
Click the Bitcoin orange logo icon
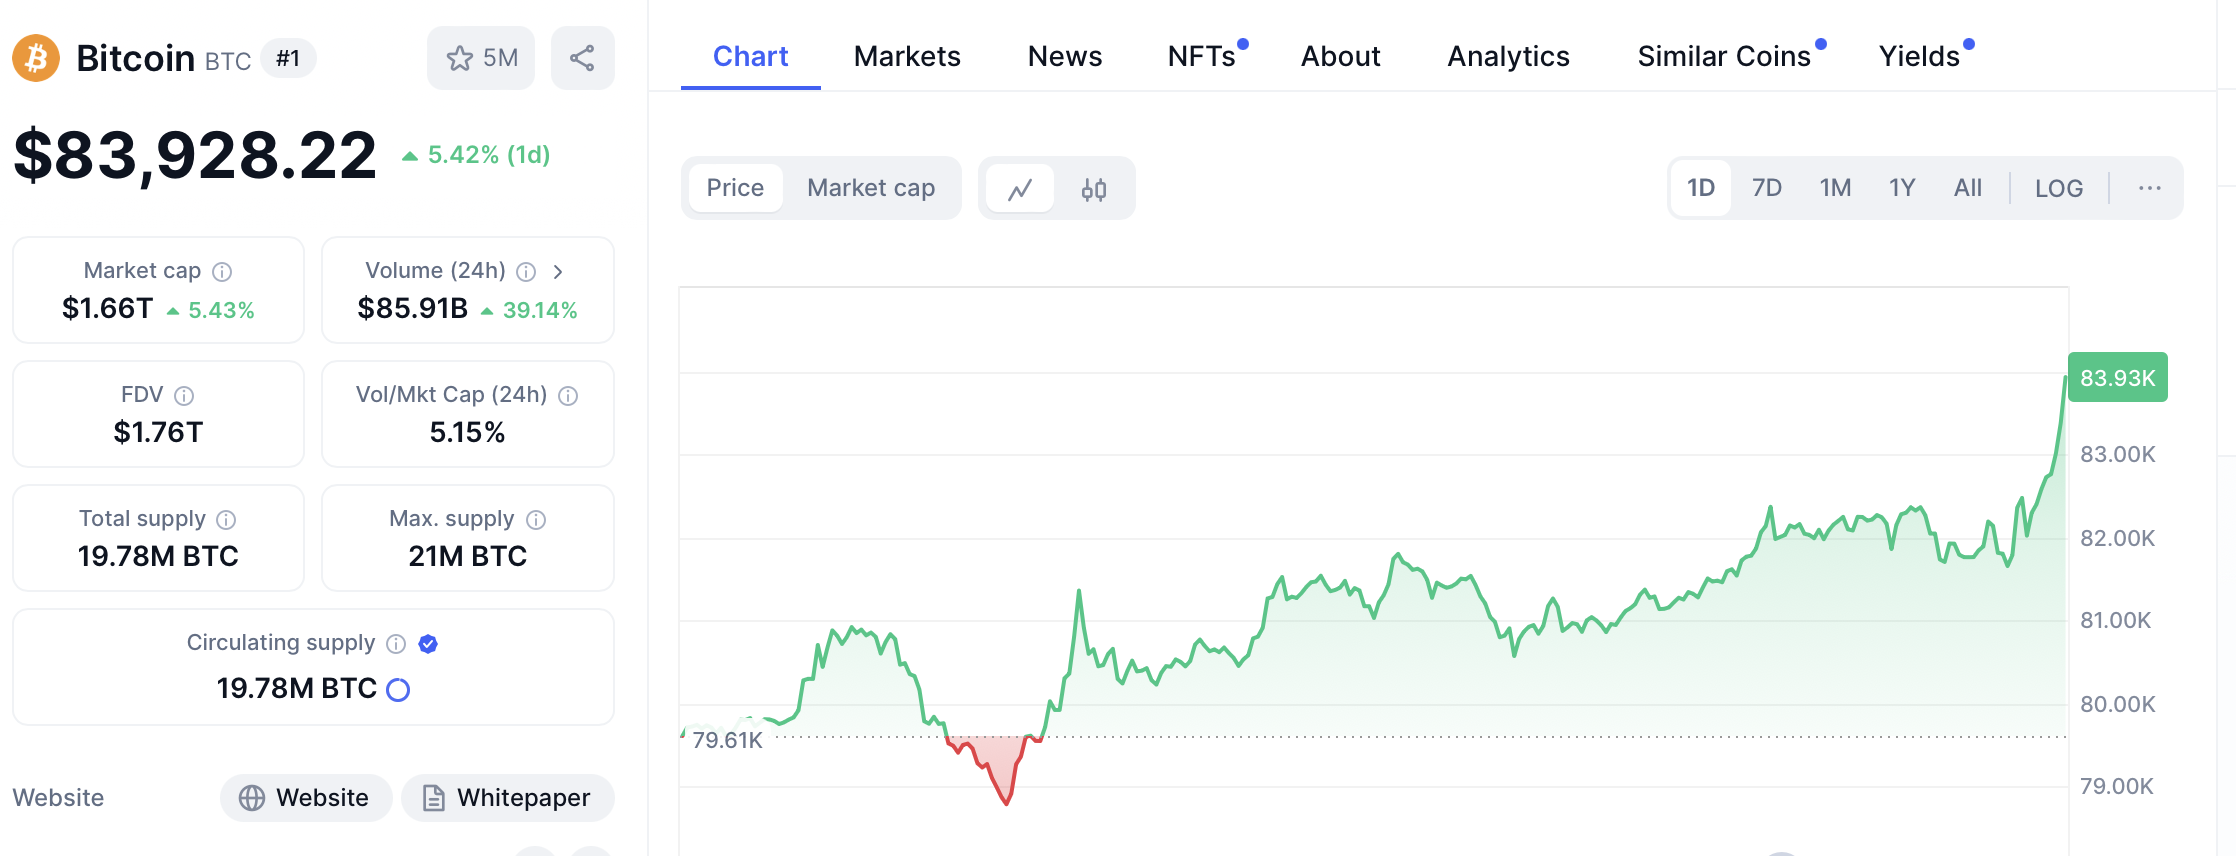point(36,58)
